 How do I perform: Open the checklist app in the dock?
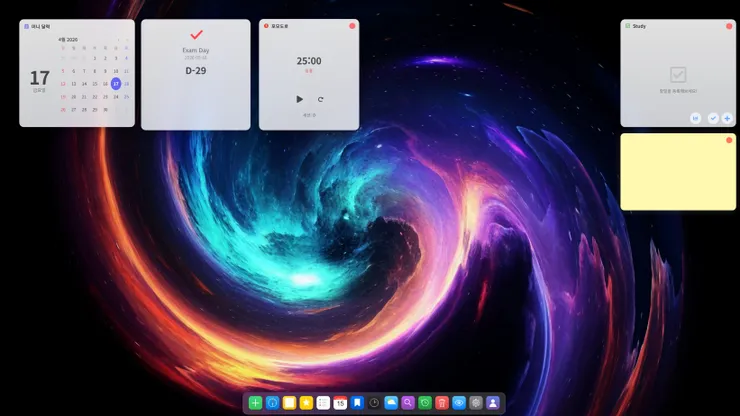pyautogui.click(x=323, y=403)
